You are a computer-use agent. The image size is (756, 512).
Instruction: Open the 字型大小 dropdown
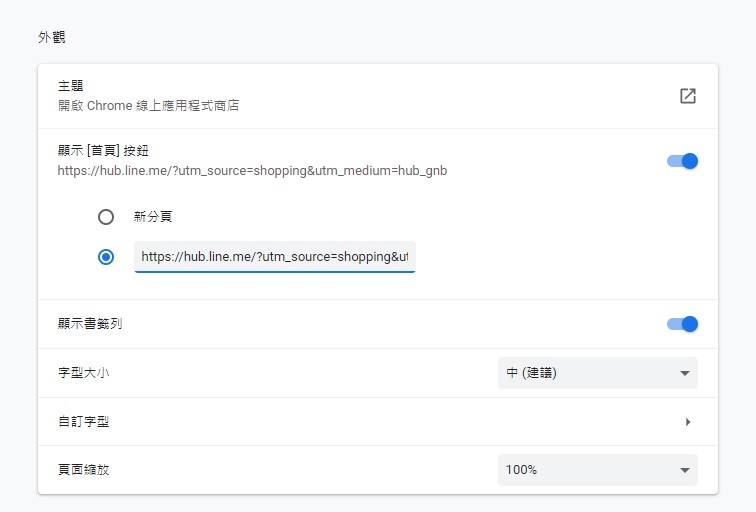click(597, 373)
